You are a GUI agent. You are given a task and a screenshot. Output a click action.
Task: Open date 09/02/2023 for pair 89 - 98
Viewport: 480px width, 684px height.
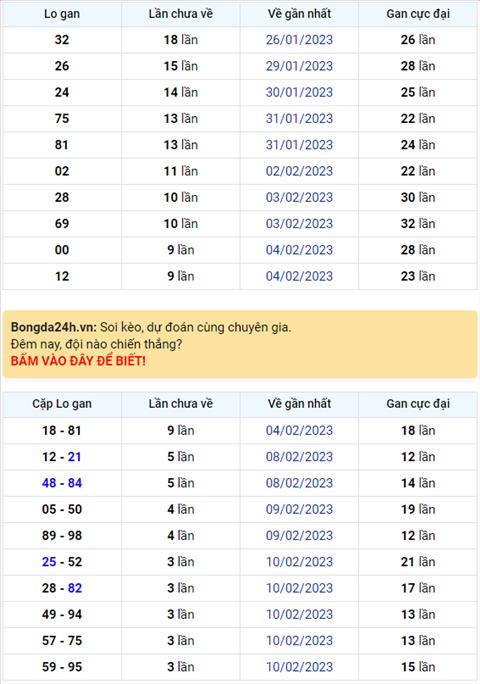click(x=299, y=536)
